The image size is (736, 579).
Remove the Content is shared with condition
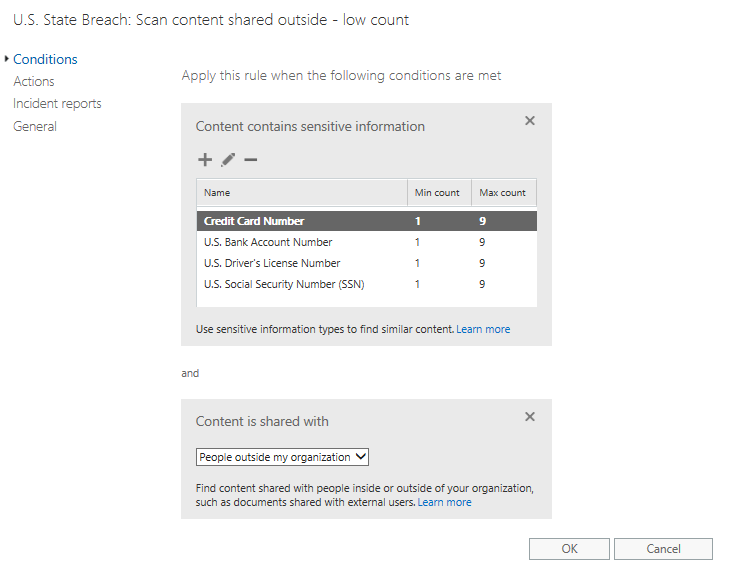[530, 416]
